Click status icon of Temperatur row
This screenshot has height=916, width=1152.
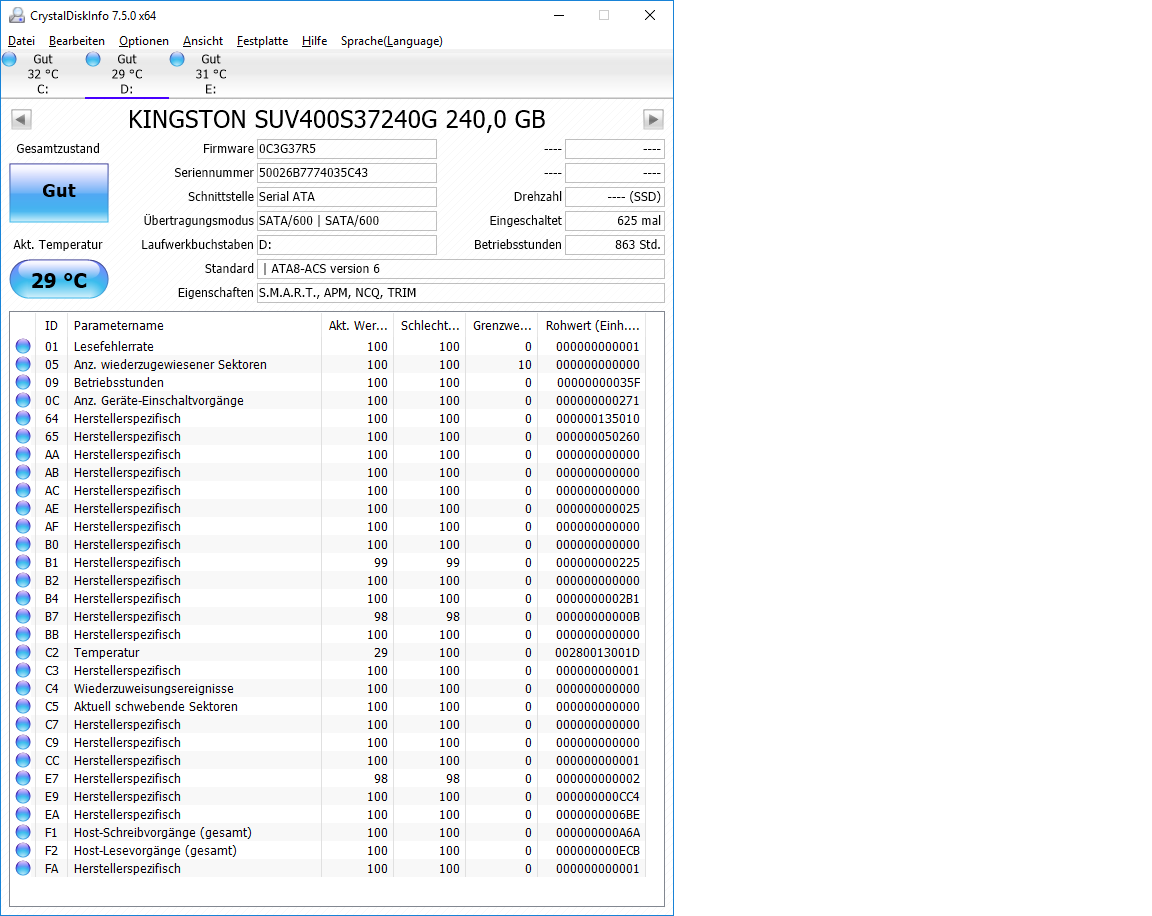[x=24, y=652]
